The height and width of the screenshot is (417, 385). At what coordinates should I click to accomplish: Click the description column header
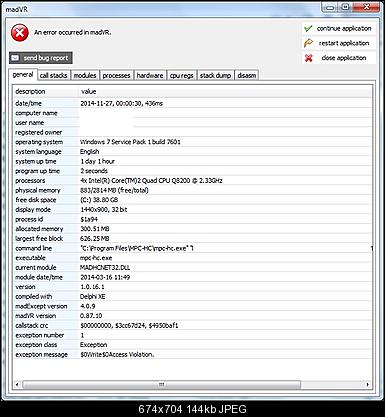[46, 92]
